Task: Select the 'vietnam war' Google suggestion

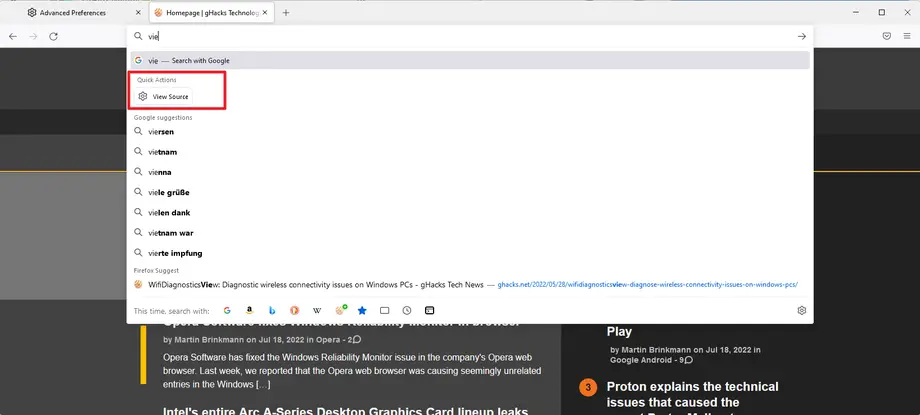Action: tap(470, 233)
